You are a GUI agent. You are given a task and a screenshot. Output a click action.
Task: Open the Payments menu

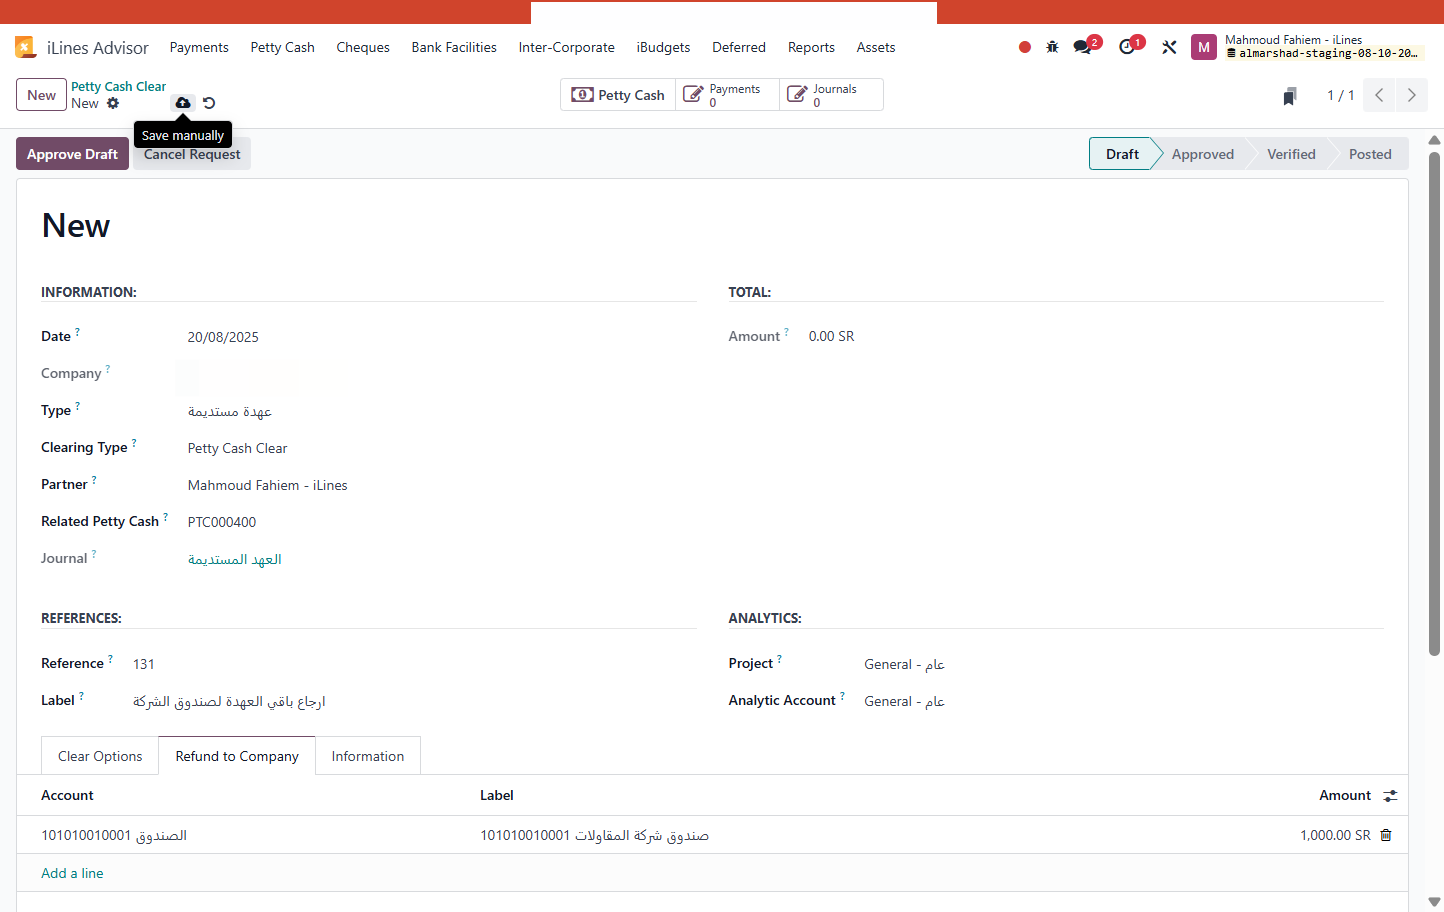[x=199, y=47]
